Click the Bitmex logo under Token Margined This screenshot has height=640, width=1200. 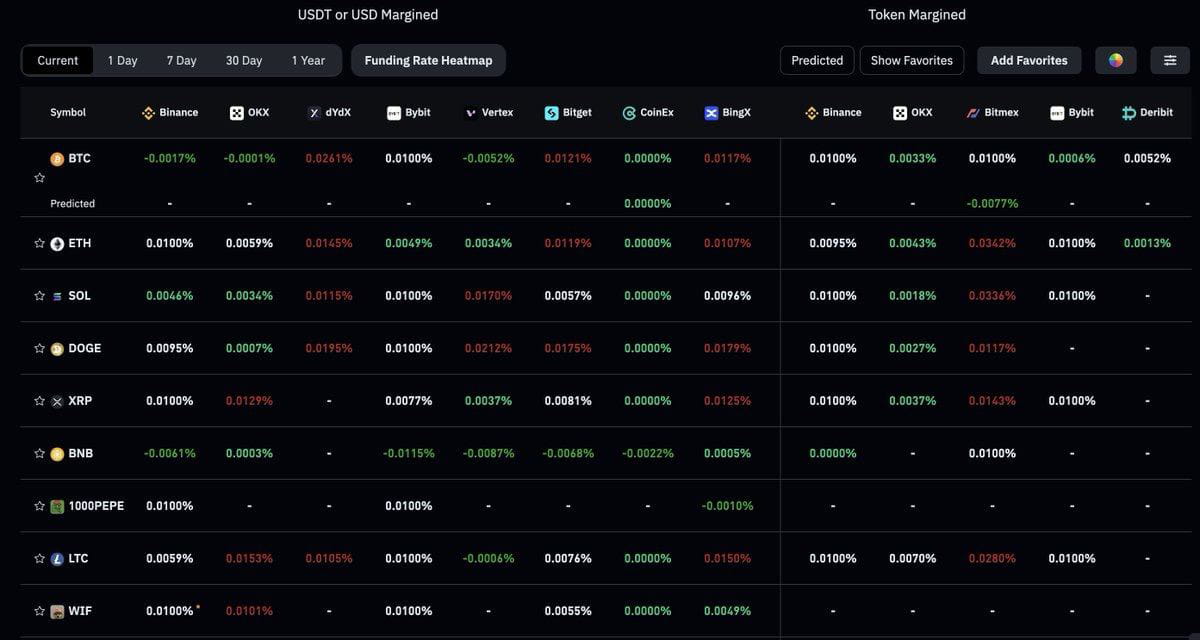(x=971, y=112)
